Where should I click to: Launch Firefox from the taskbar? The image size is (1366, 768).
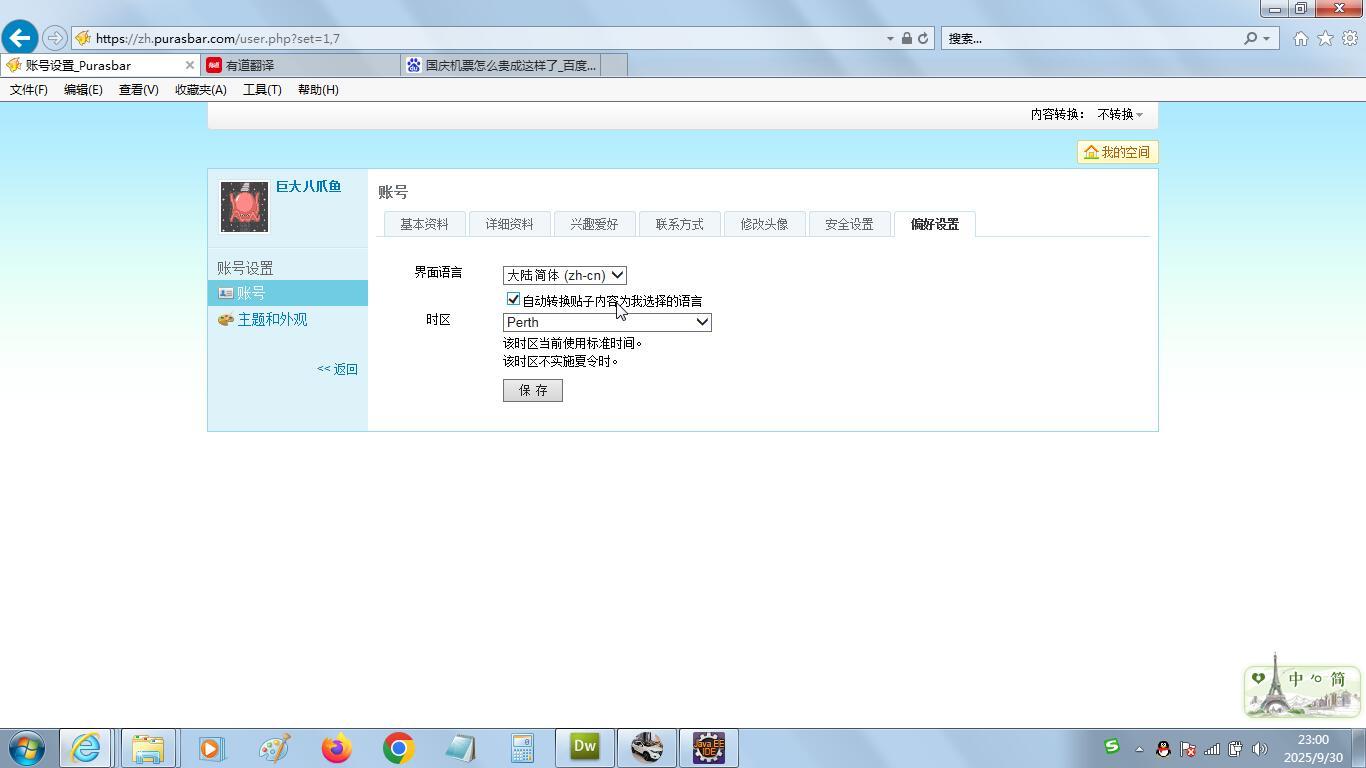coord(337,748)
